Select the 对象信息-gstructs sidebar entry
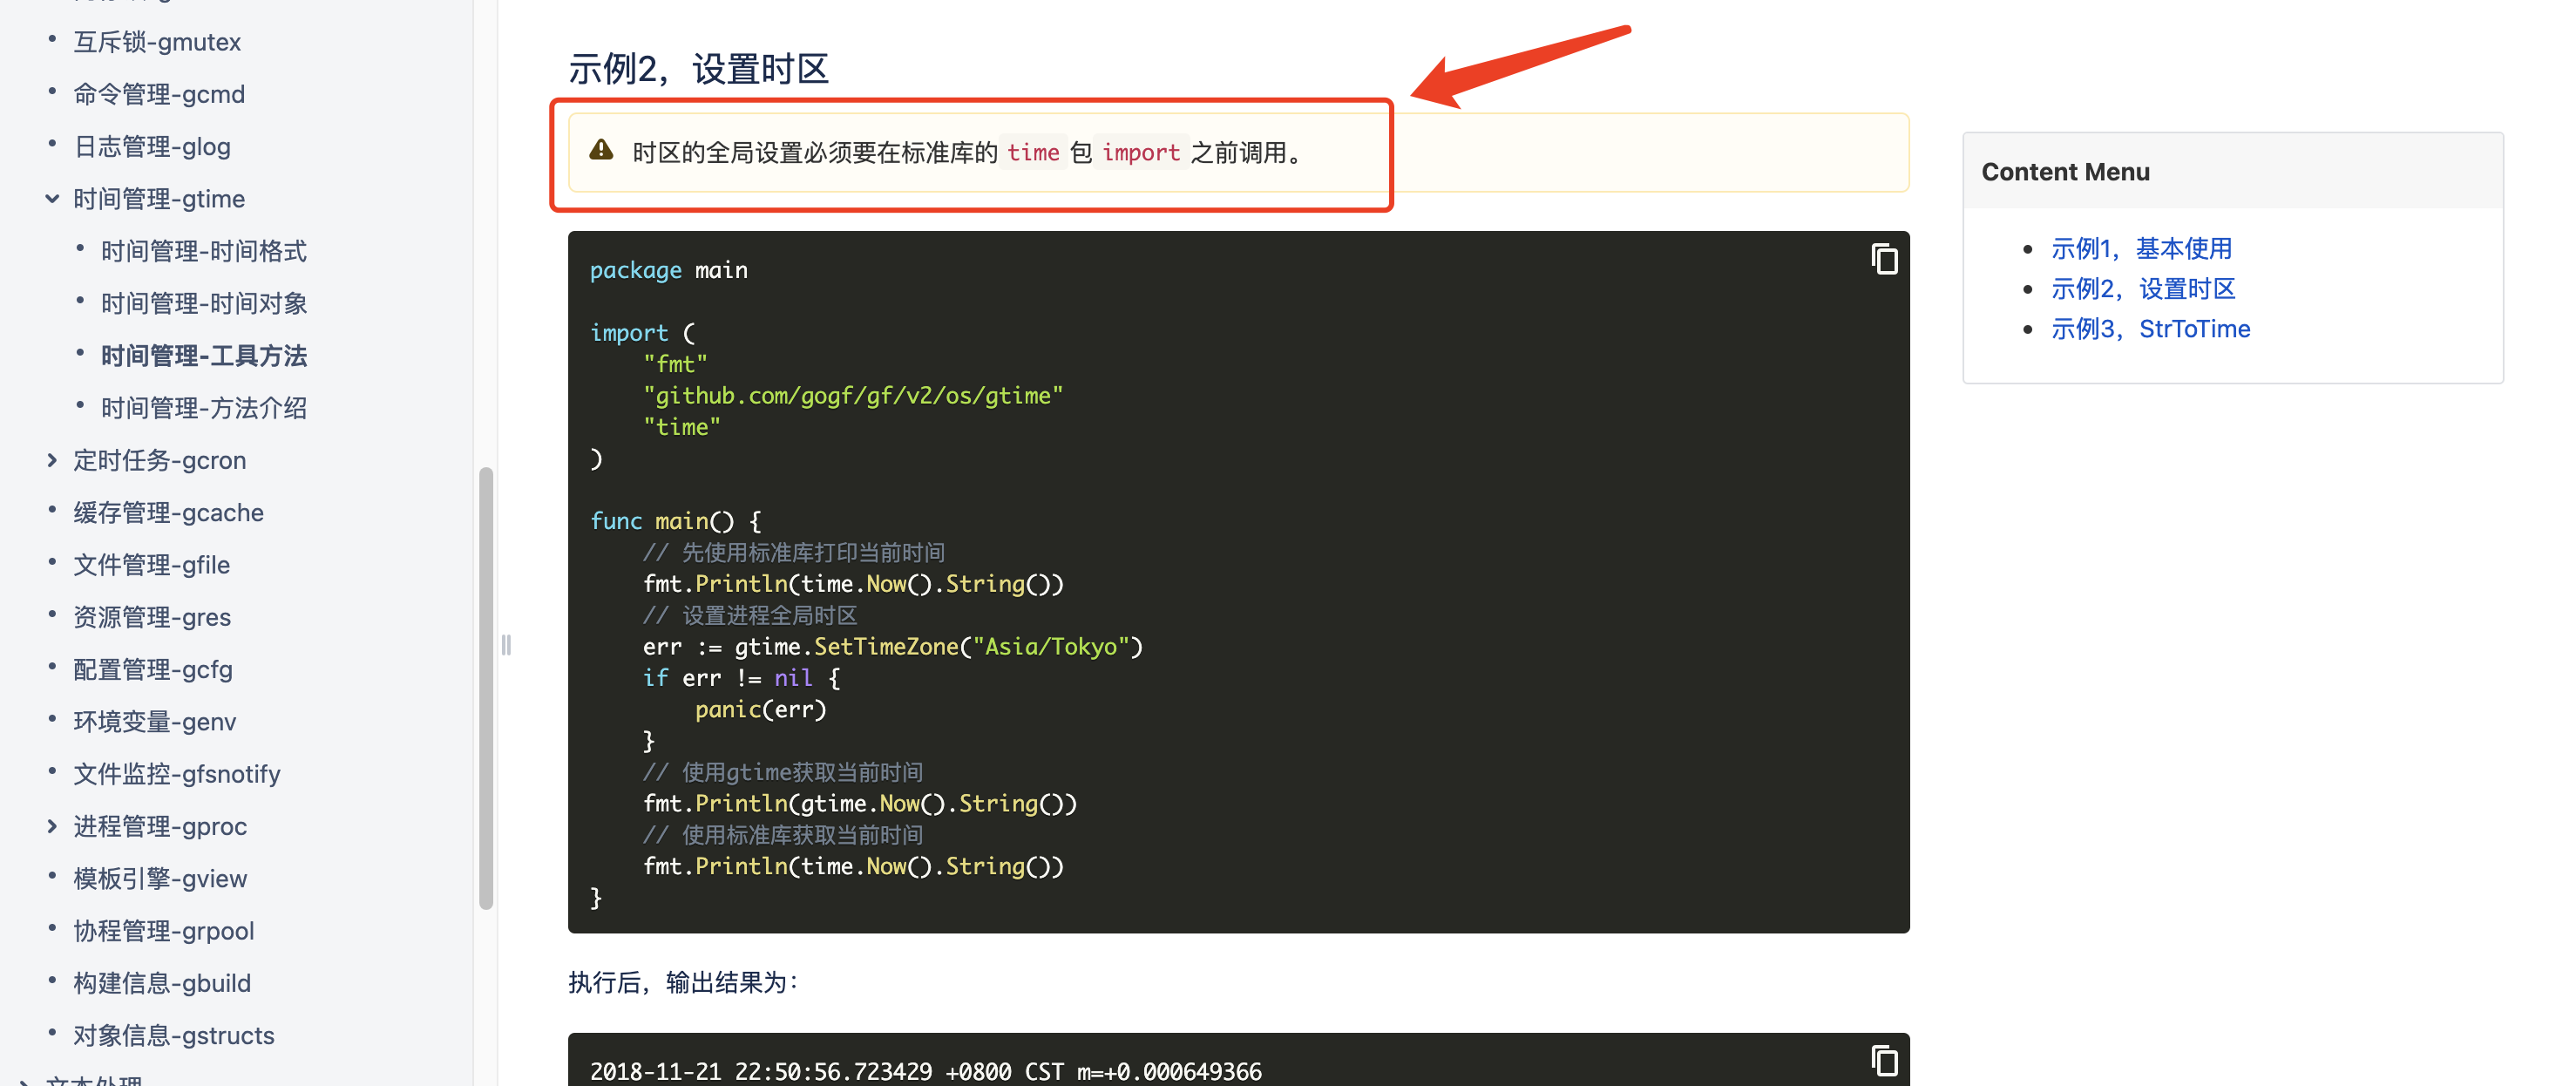 point(173,1035)
